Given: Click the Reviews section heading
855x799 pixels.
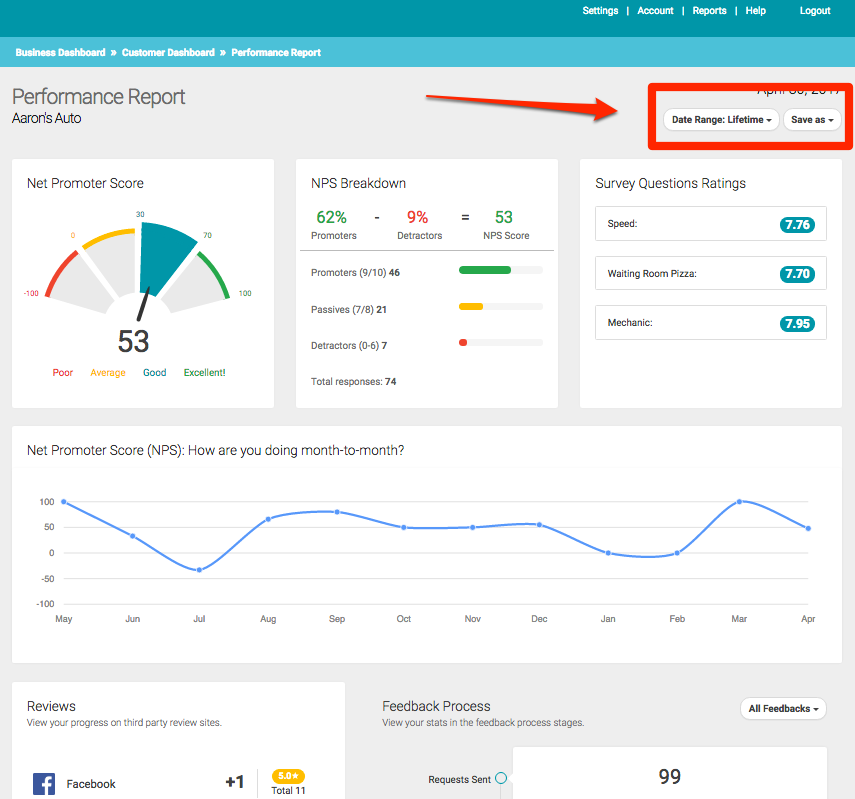Looking at the screenshot, I should tap(51, 706).
